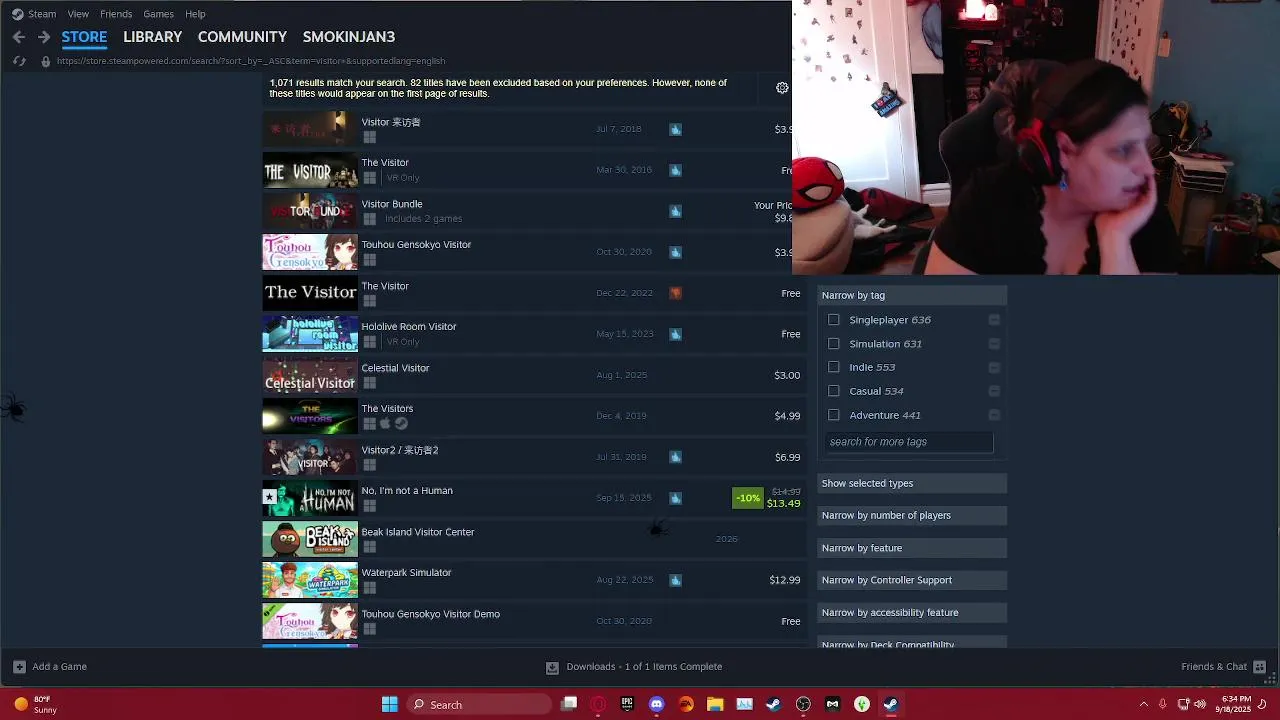The image size is (1280, 720).
Task: Exclude the Indie tag with the minus button
Action: (x=994, y=367)
